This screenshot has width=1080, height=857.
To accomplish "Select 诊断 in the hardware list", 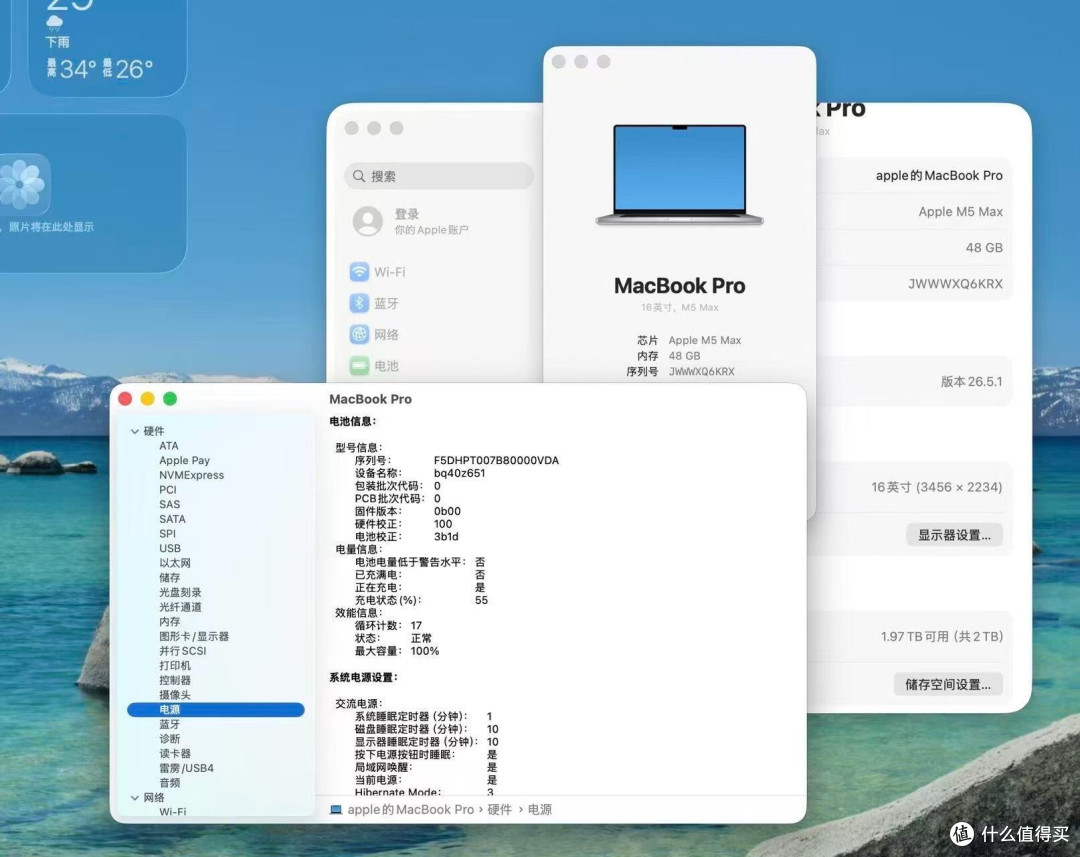I will click(169, 739).
